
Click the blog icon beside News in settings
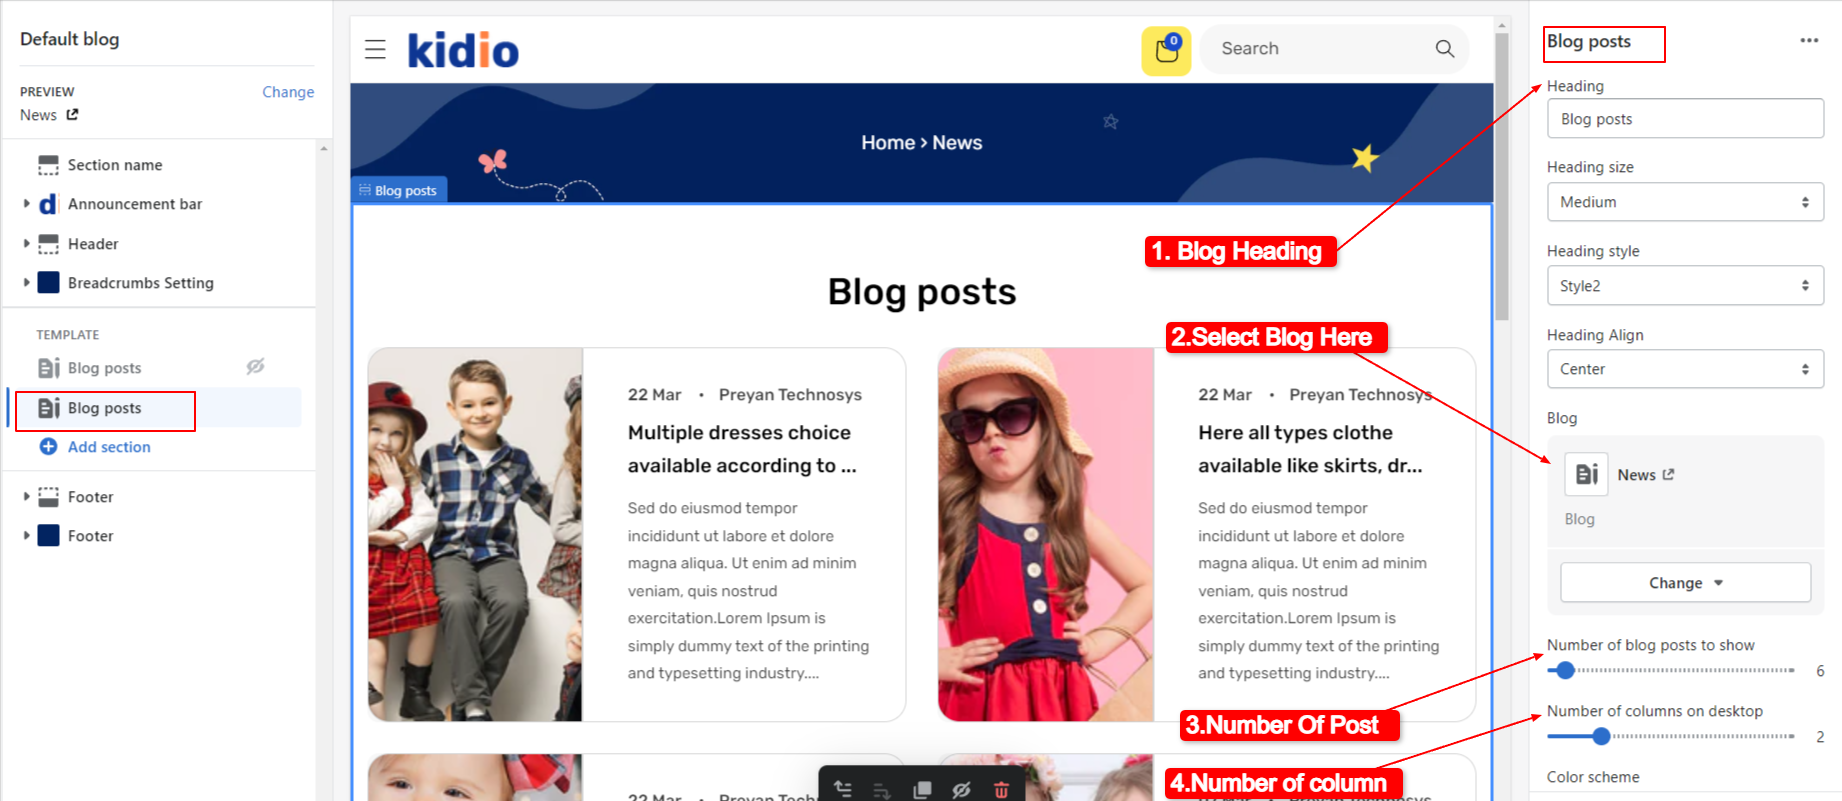(1586, 474)
